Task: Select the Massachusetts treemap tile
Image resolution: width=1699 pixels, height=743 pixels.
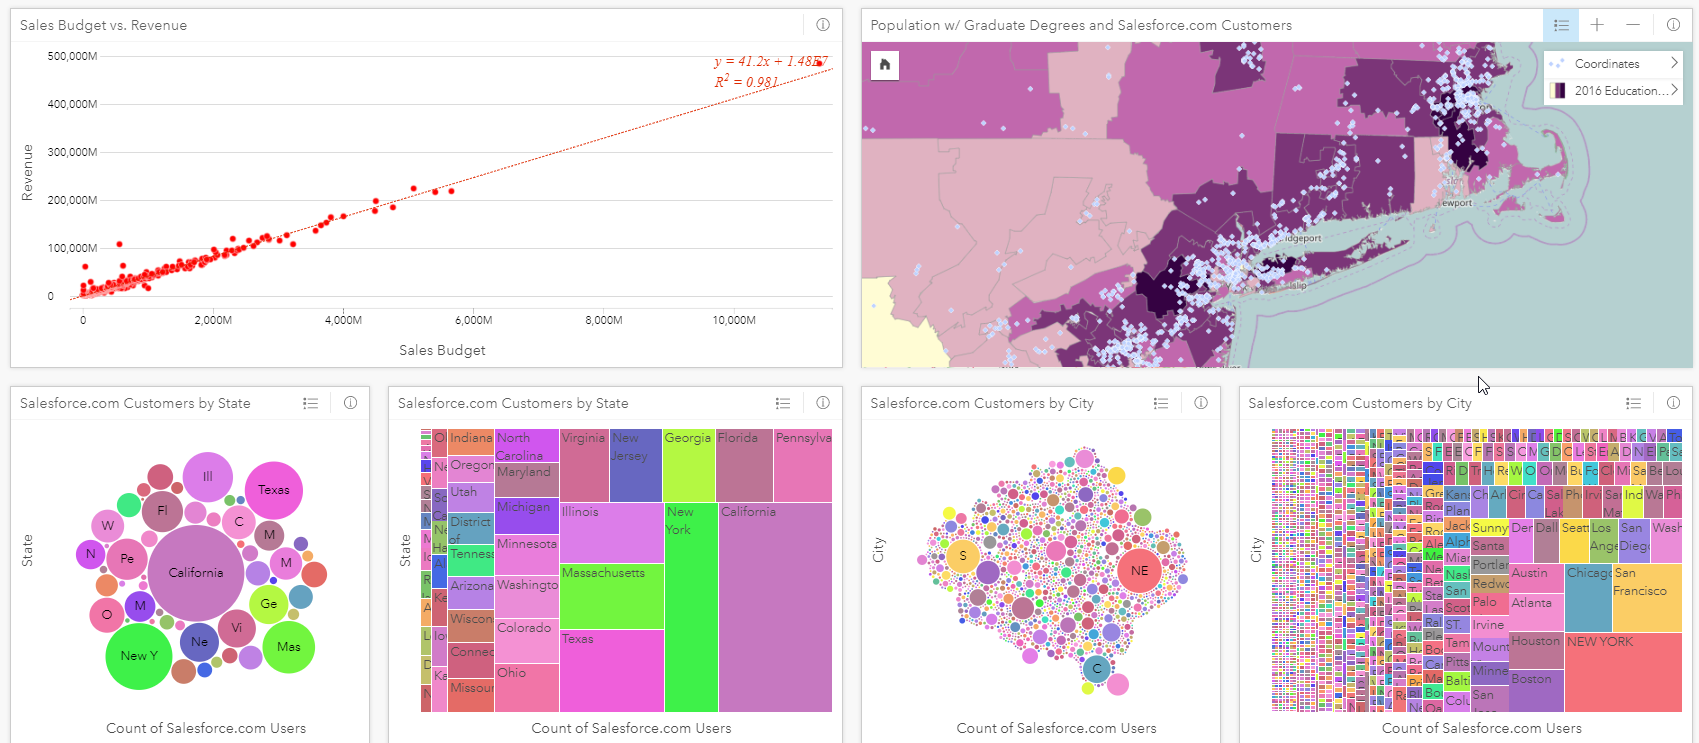Action: [x=611, y=596]
